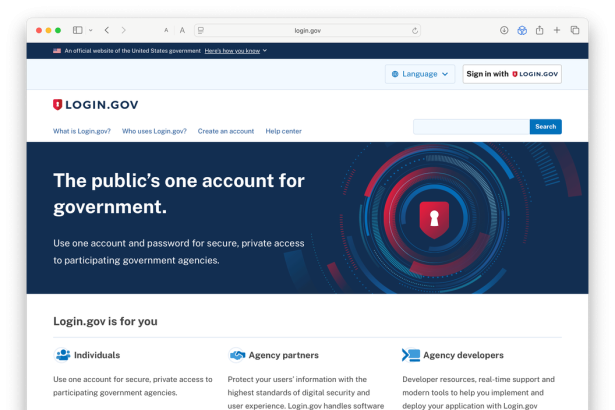Expand "Here's how you know" banner
Viewport: 615px width, 410px height.
point(235,51)
